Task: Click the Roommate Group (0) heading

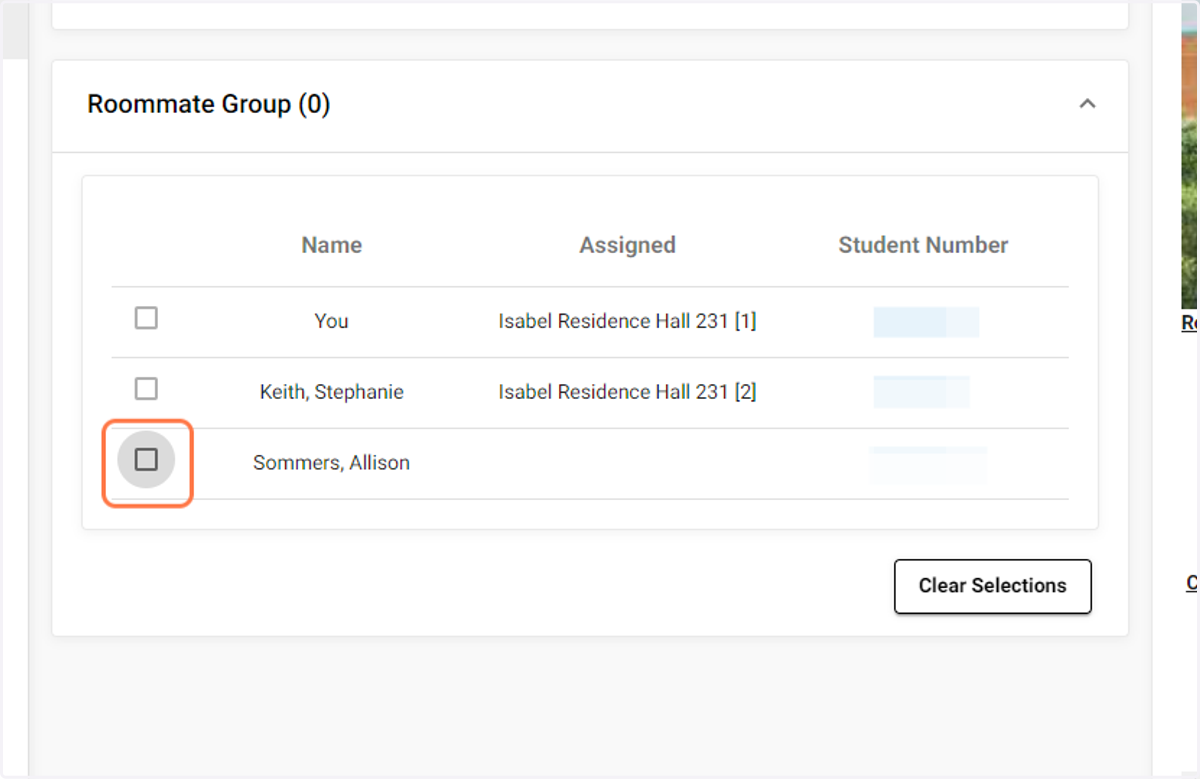Action: (209, 104)
